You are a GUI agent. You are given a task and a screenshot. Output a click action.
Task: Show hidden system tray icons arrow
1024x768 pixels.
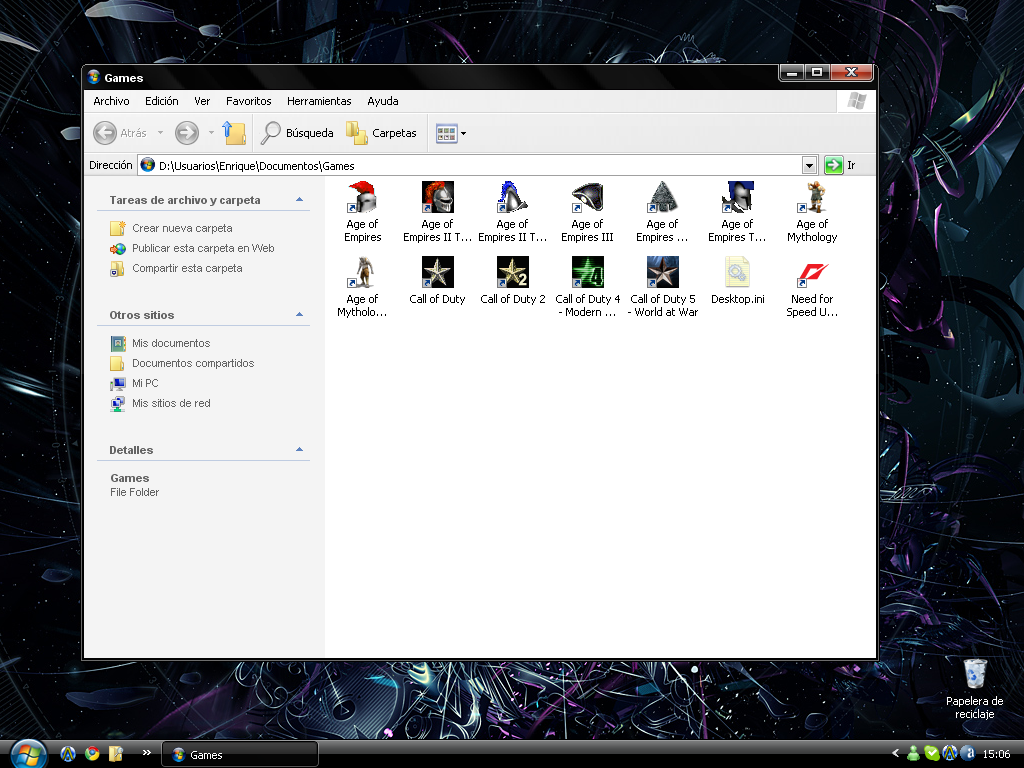pos(895,754)
